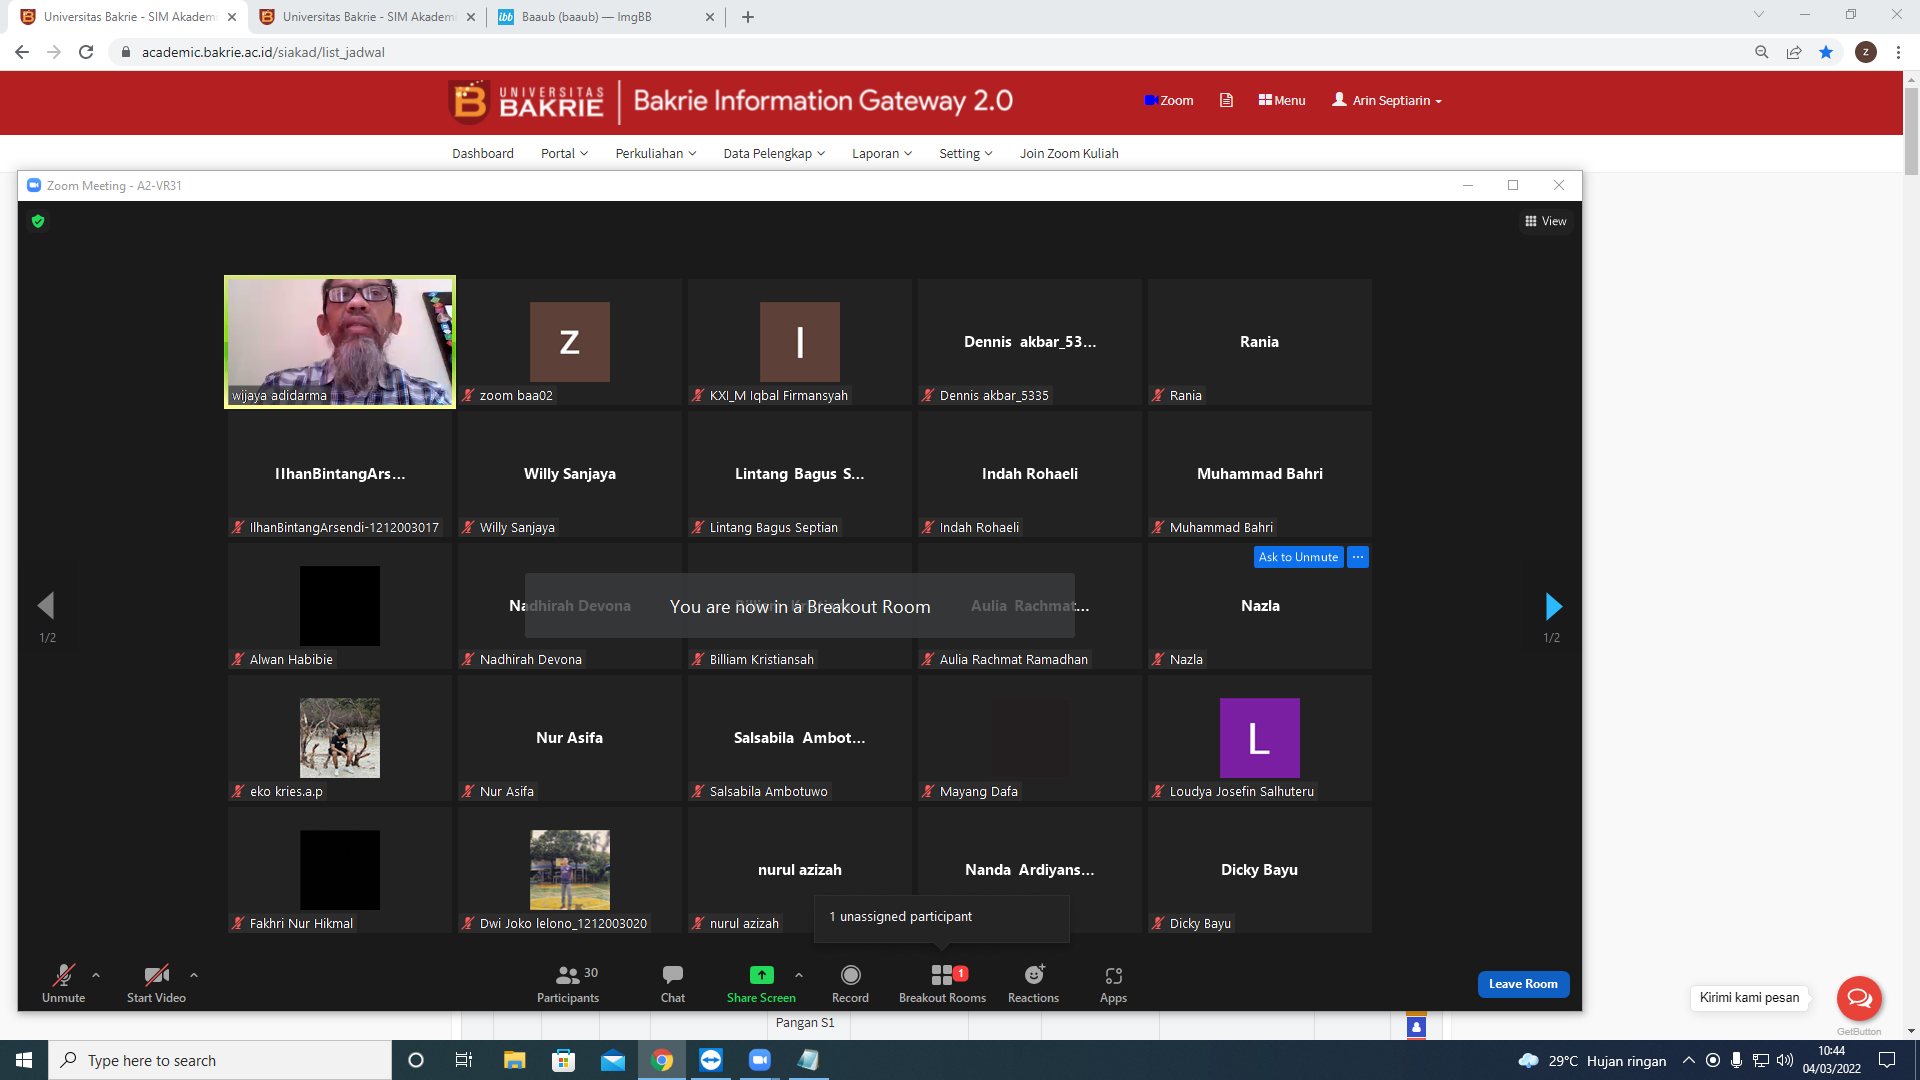Click the Share Screen icon

762,975
